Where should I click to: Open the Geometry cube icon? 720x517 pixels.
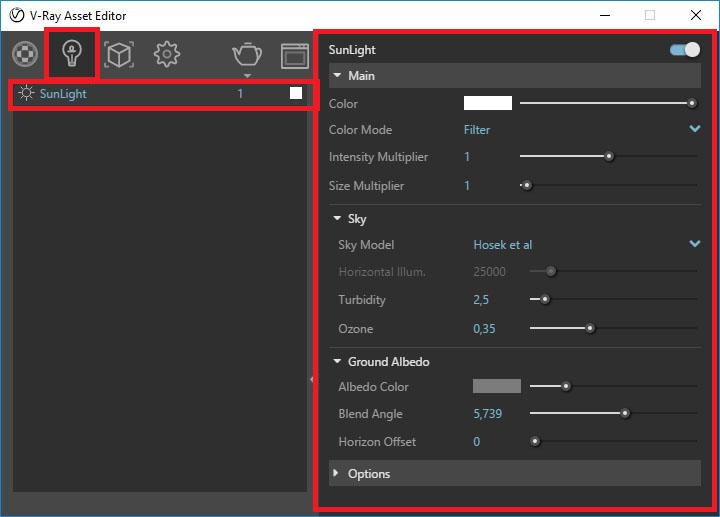point(119,55)
